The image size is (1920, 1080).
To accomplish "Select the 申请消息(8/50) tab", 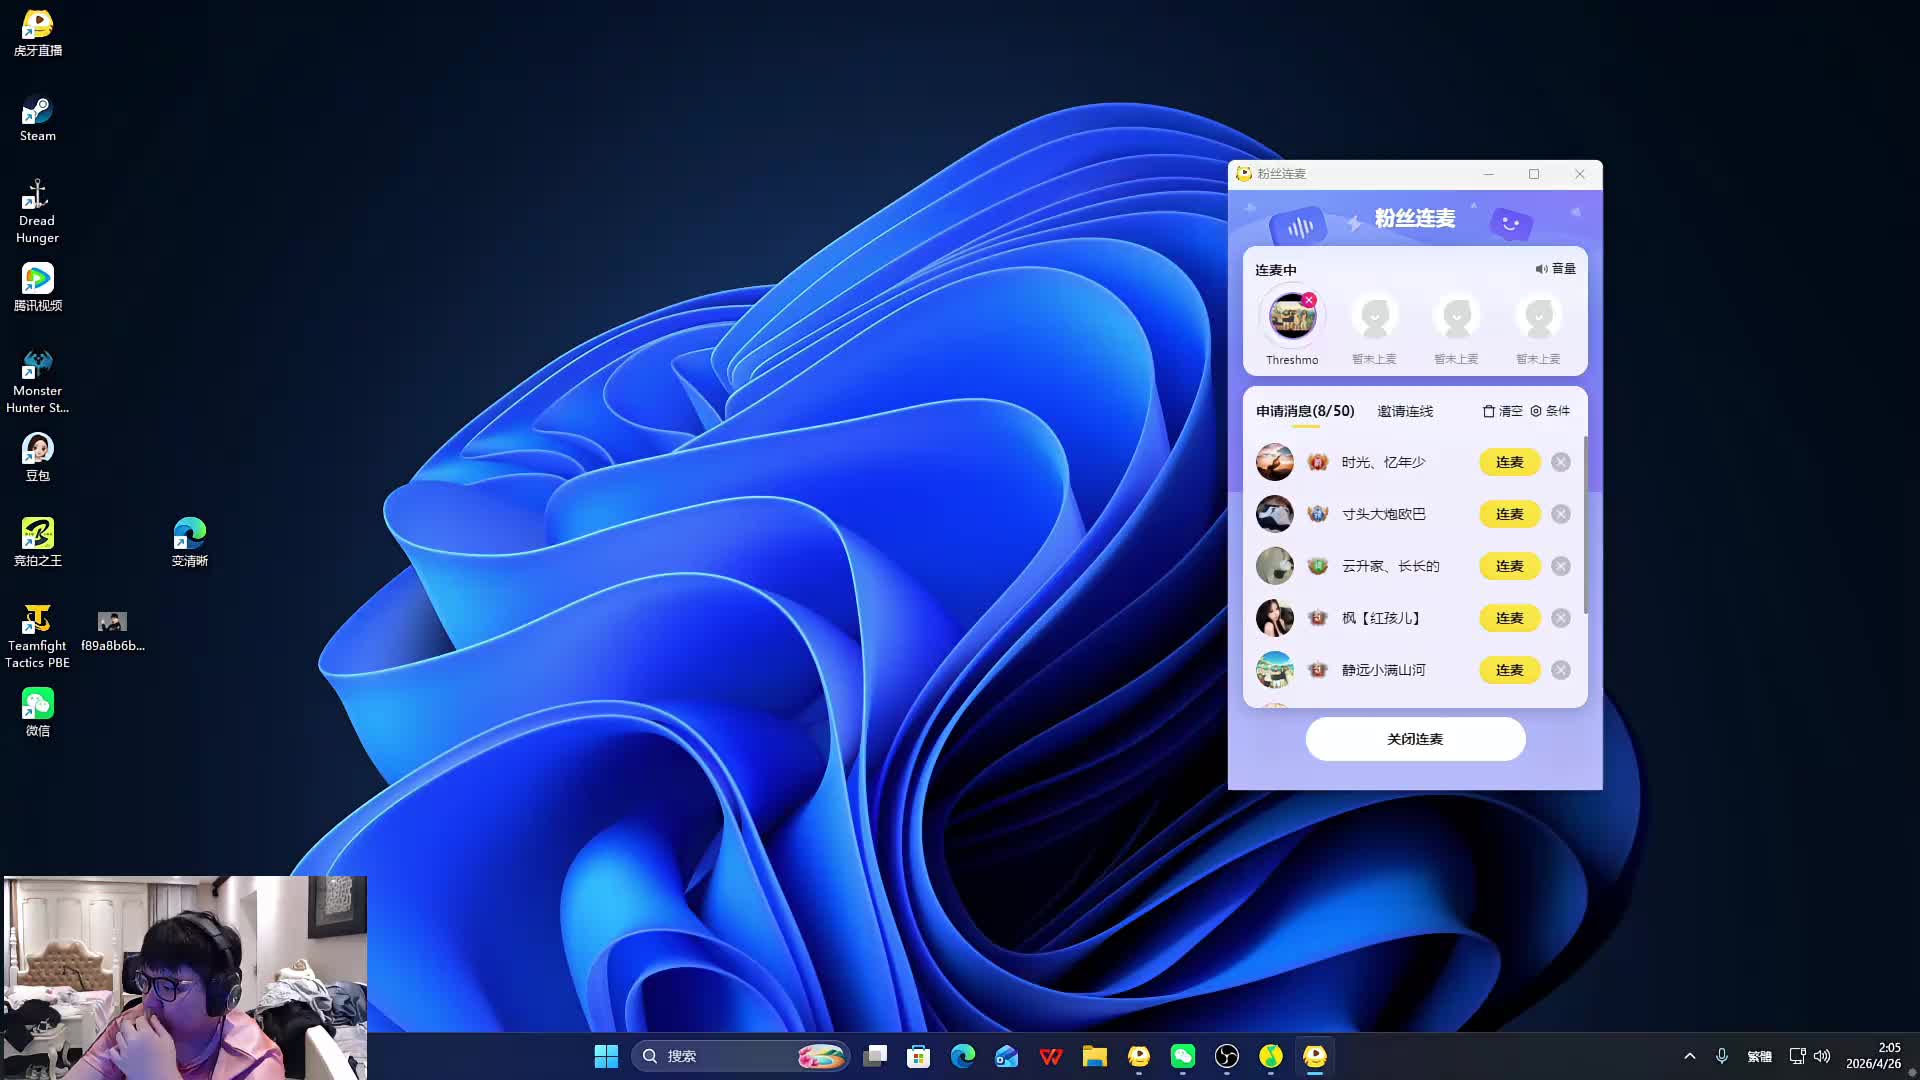I will tap(1305, 411).
